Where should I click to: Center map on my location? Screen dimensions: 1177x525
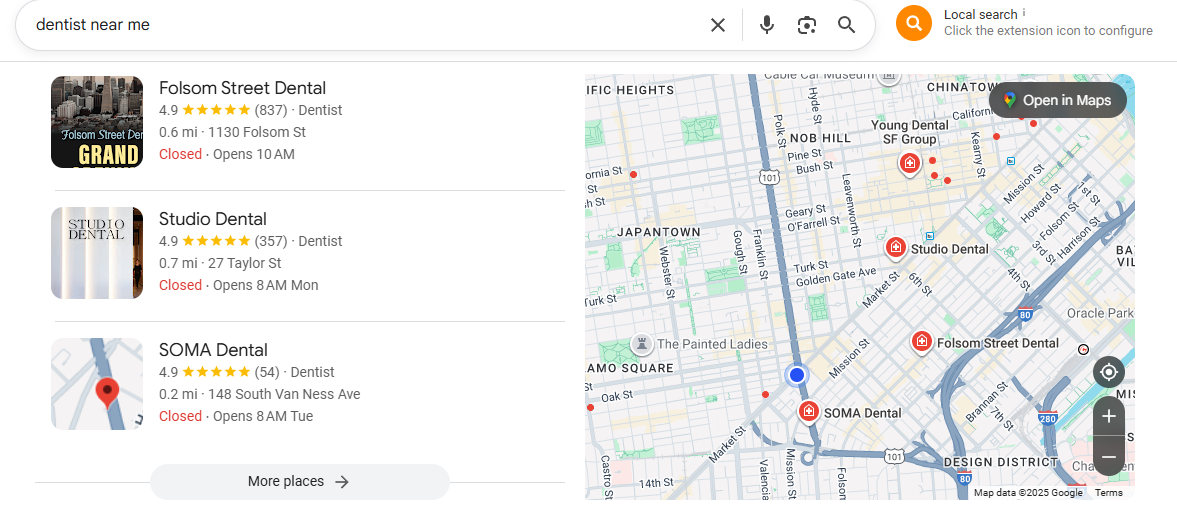1108,373
